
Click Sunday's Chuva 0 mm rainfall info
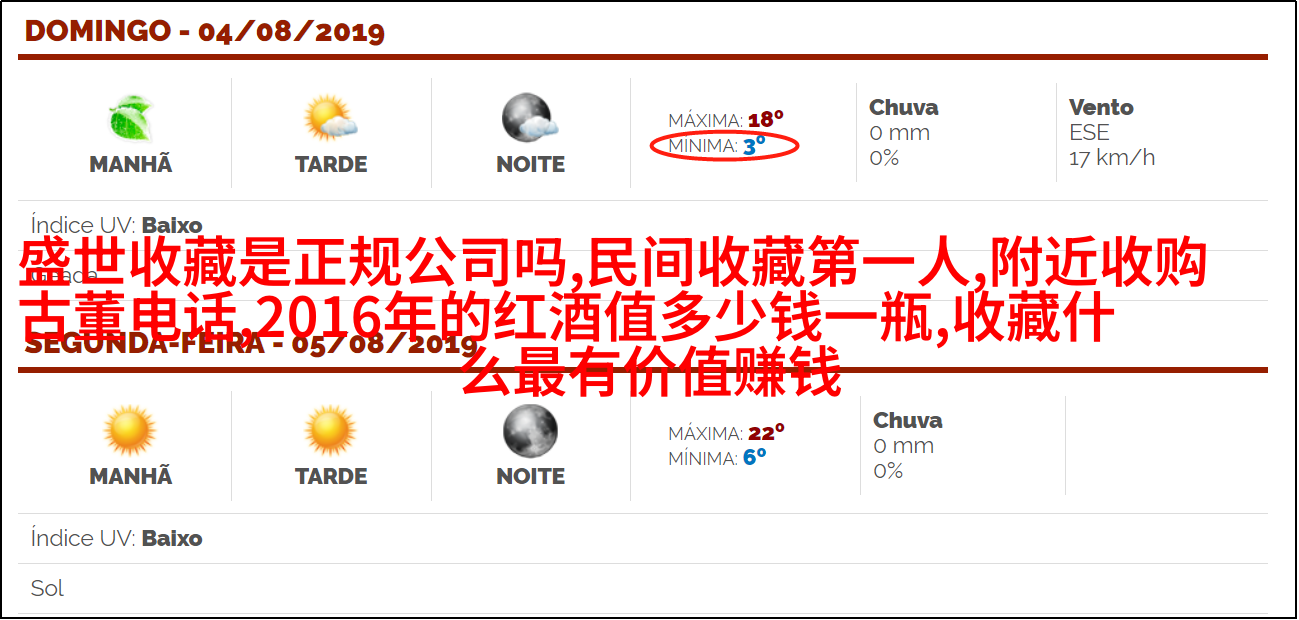pyautogui.click(x=904, y=132)
